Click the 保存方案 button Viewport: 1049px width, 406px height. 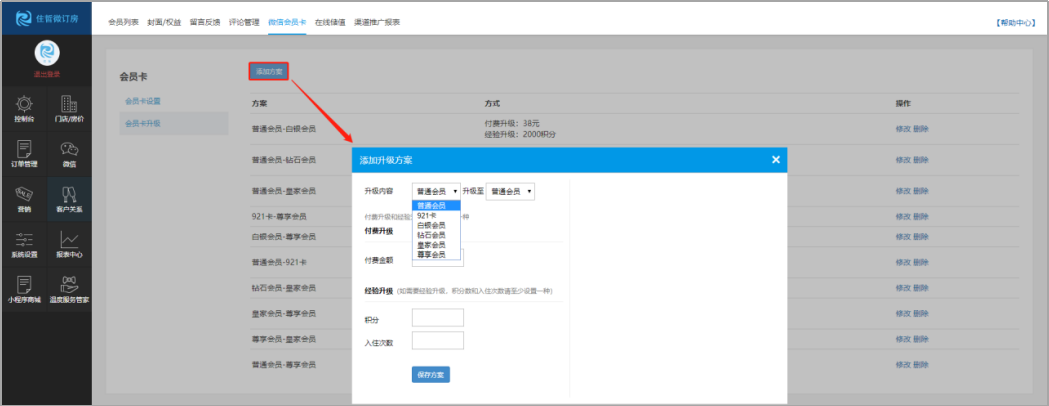430,374
